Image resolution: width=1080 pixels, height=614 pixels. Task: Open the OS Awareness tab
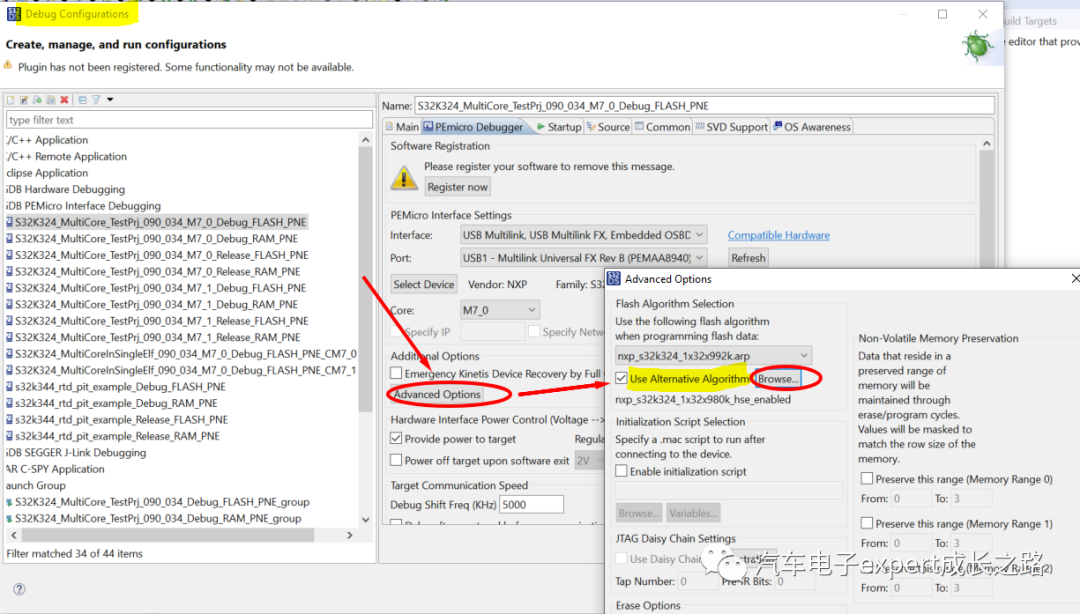(x=811, y=127)
